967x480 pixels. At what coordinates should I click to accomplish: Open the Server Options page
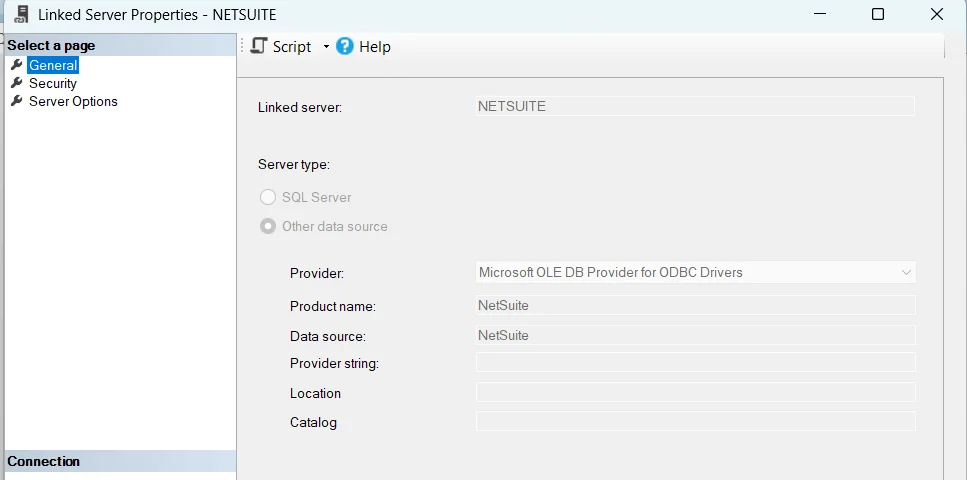pyautogui.click(x=73, y=101)
